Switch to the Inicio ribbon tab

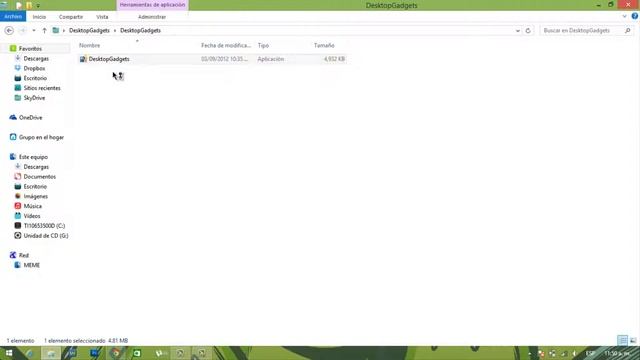(39, 17)
